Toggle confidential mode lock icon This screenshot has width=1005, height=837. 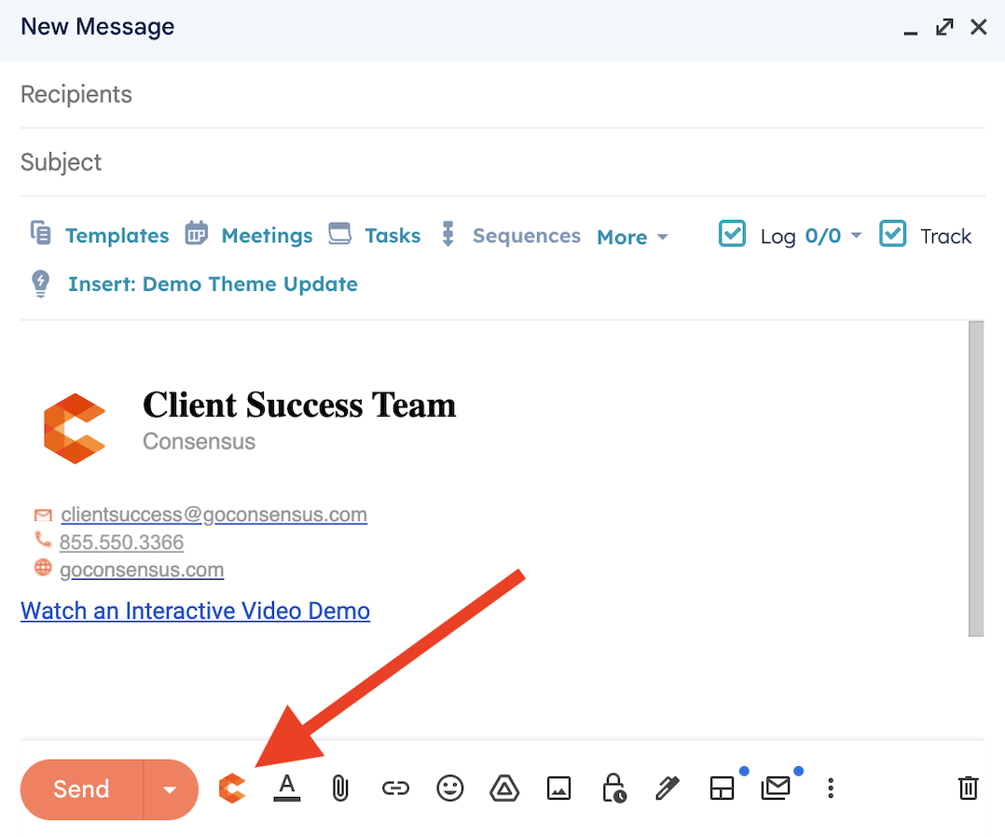(x=613, y=789)
